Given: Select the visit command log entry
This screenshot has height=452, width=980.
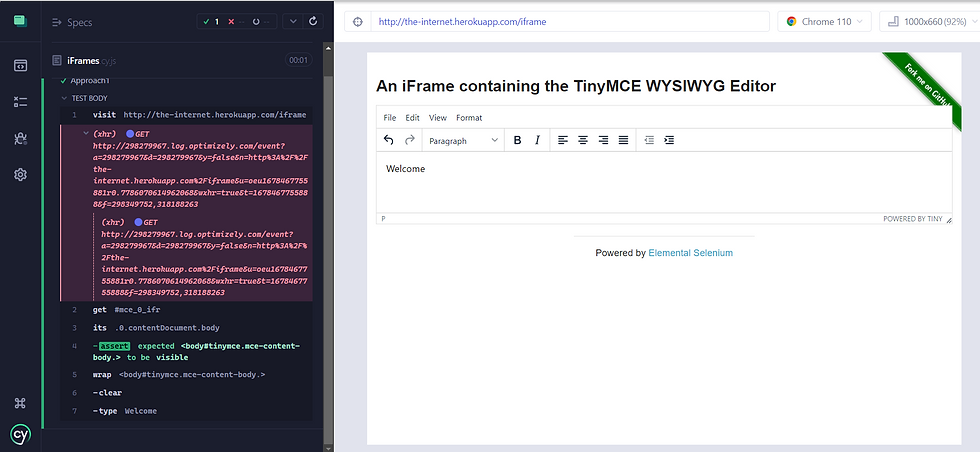Looking at the screenshot, I should tap(186, 115).
